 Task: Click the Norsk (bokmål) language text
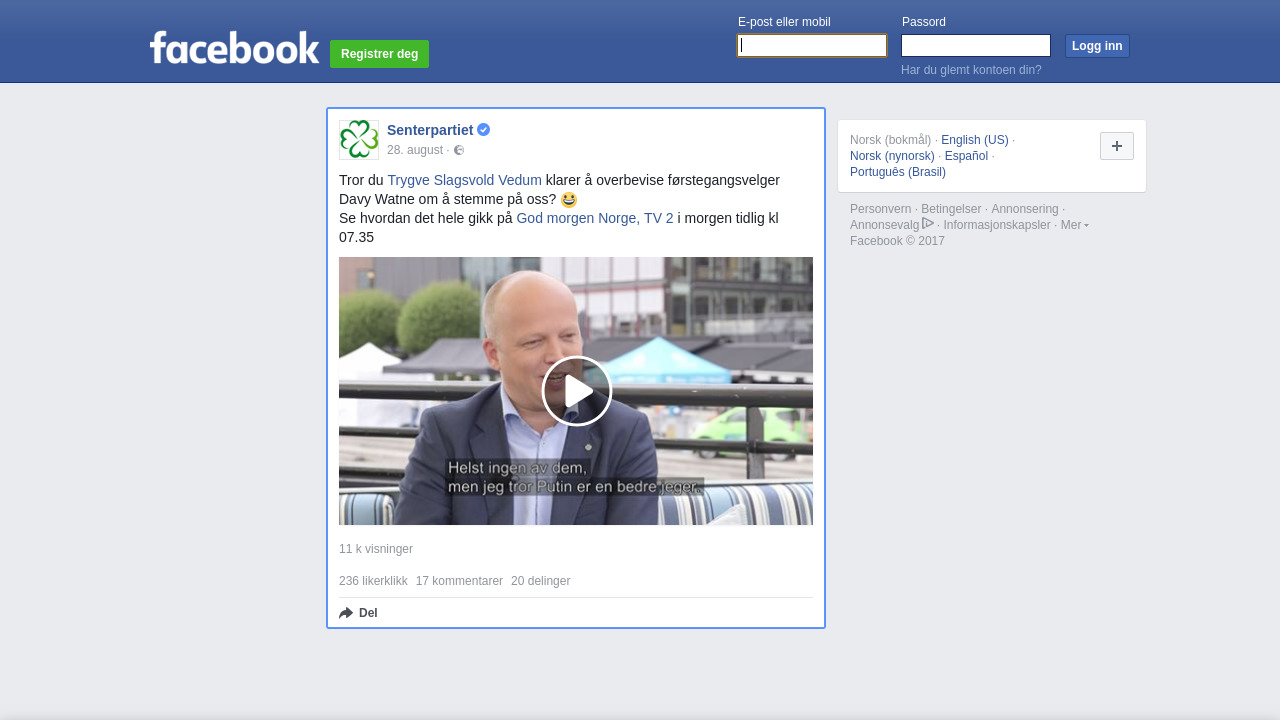click(x=890, y=140)
